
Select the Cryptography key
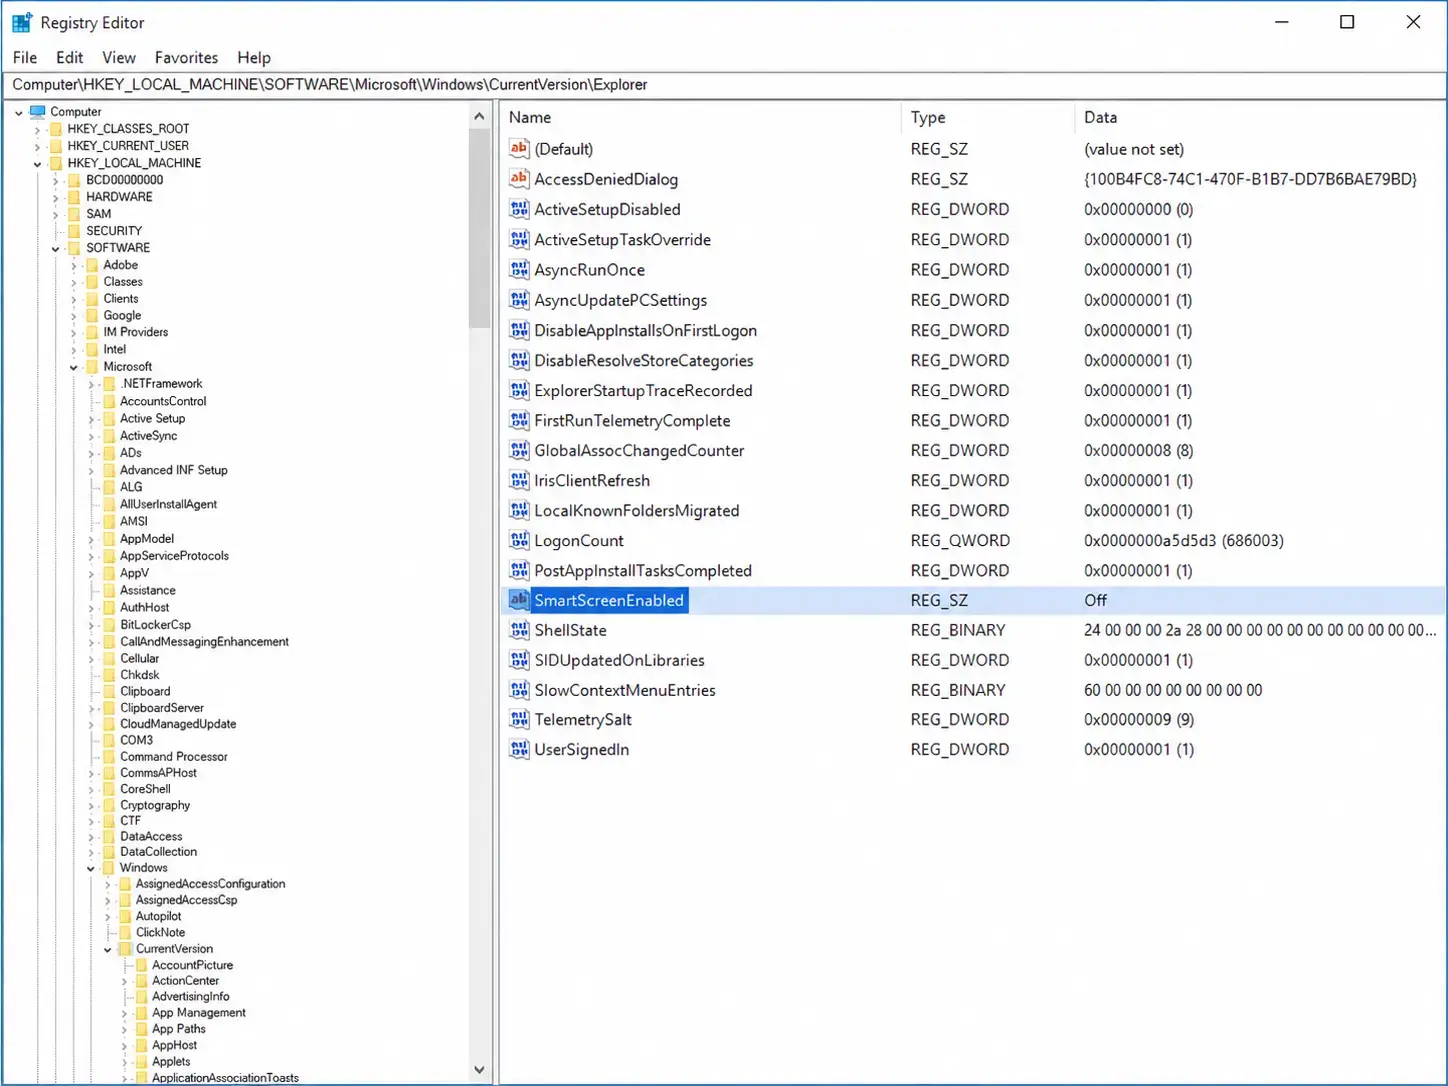(155, 805)
